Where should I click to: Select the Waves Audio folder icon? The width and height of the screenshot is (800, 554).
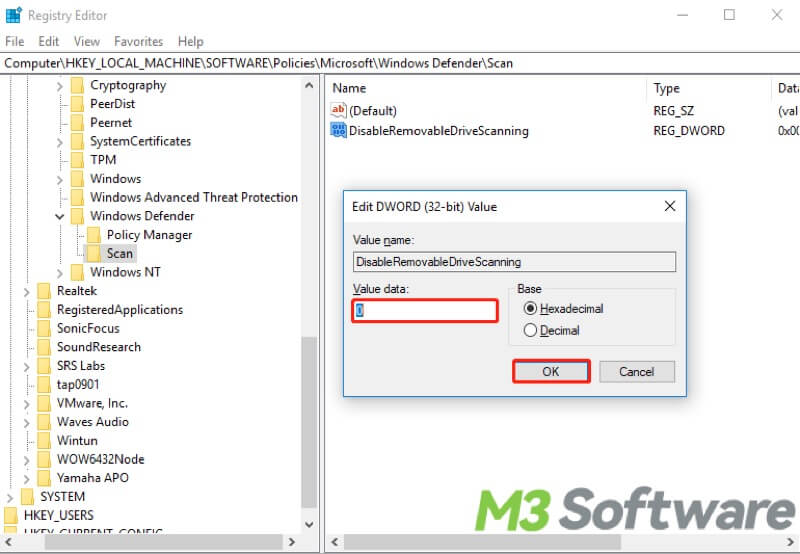click(x=44, y=422)
